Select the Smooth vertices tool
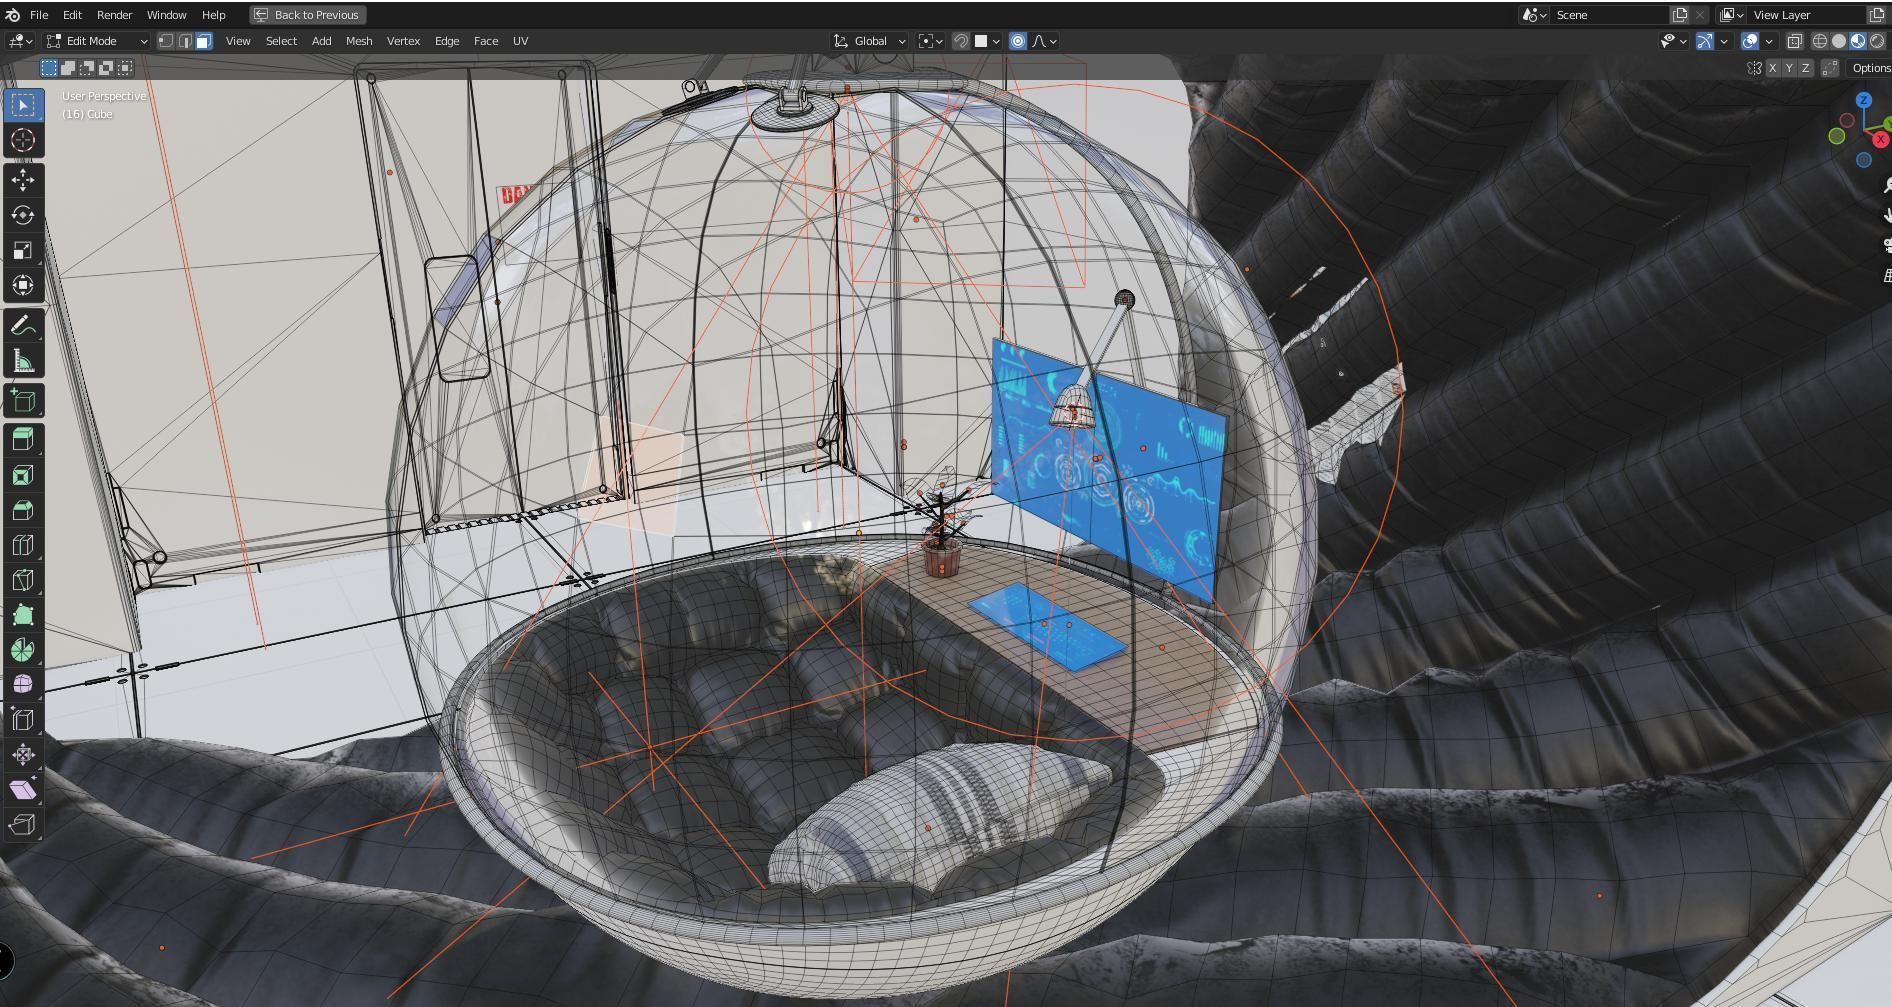 (23, 685)
